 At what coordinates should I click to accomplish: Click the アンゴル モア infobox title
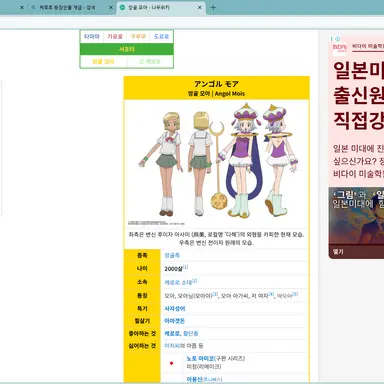[217, 84]
